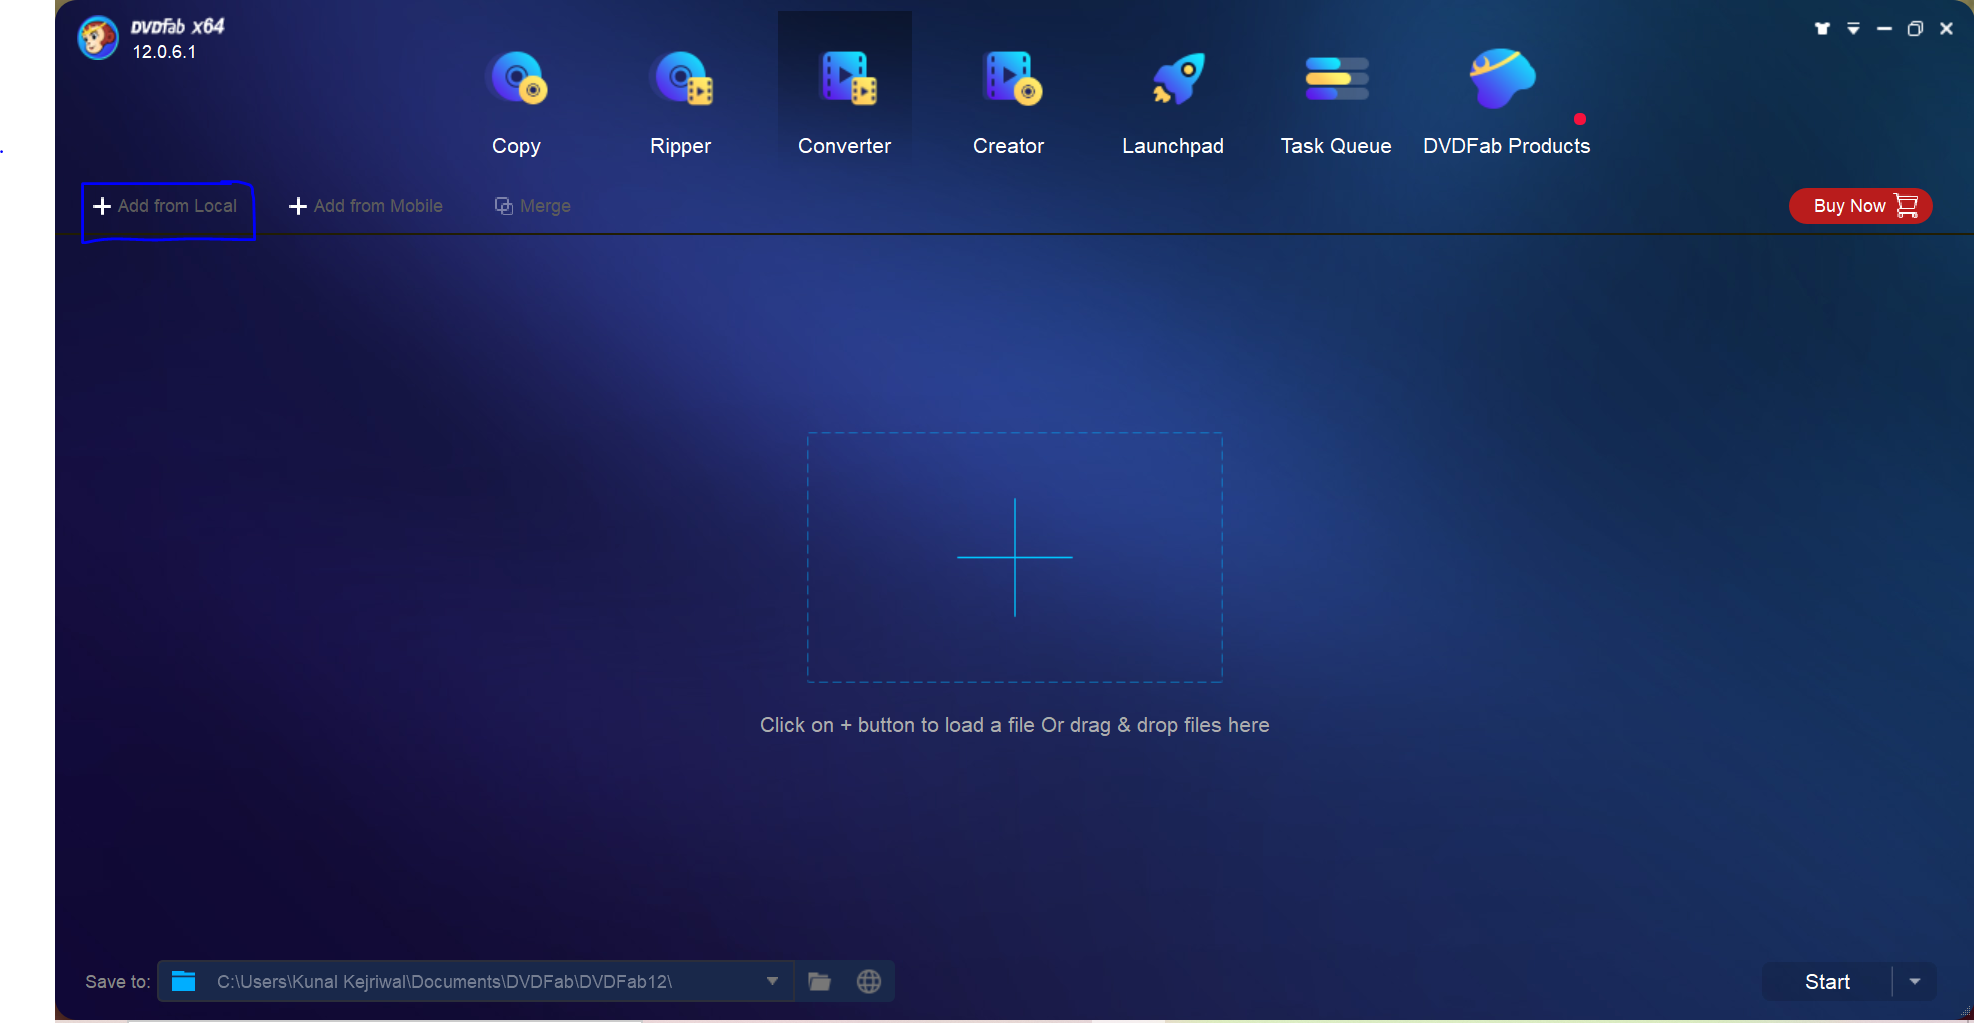The width and height of the screenshot is (1974, 1023).
Task: Open the output folder browser icon
Action: coord(820,981)
